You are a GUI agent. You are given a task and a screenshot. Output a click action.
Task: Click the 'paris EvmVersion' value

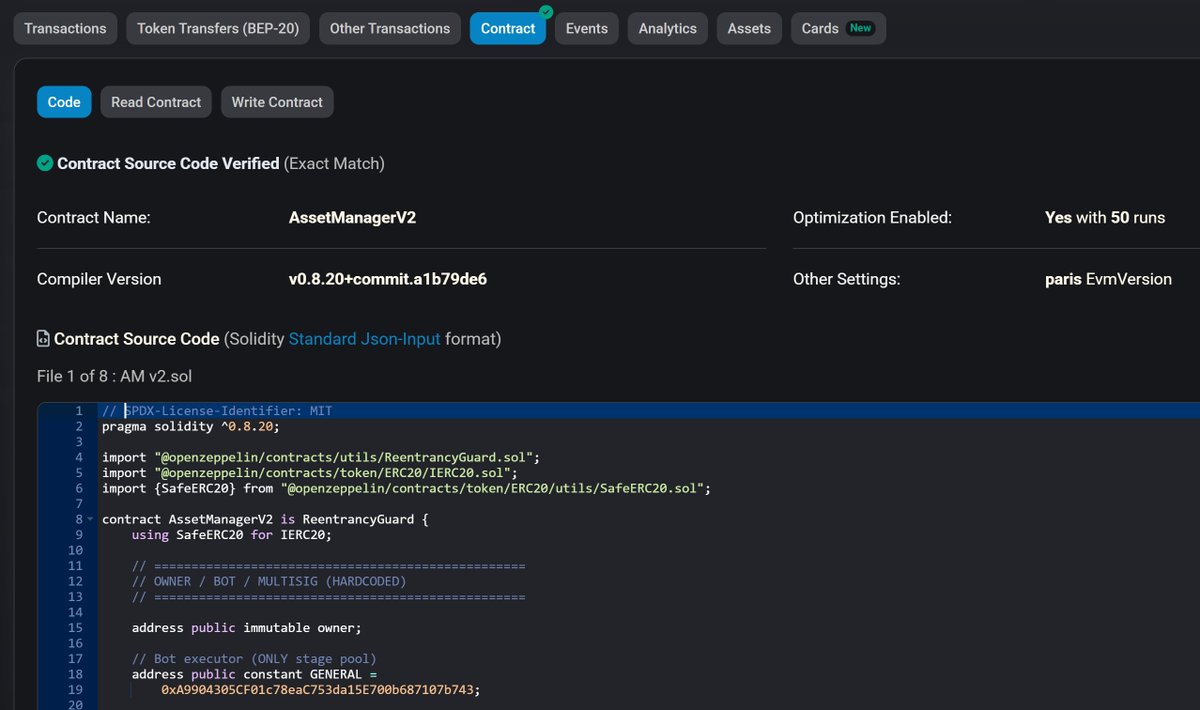1108,279
